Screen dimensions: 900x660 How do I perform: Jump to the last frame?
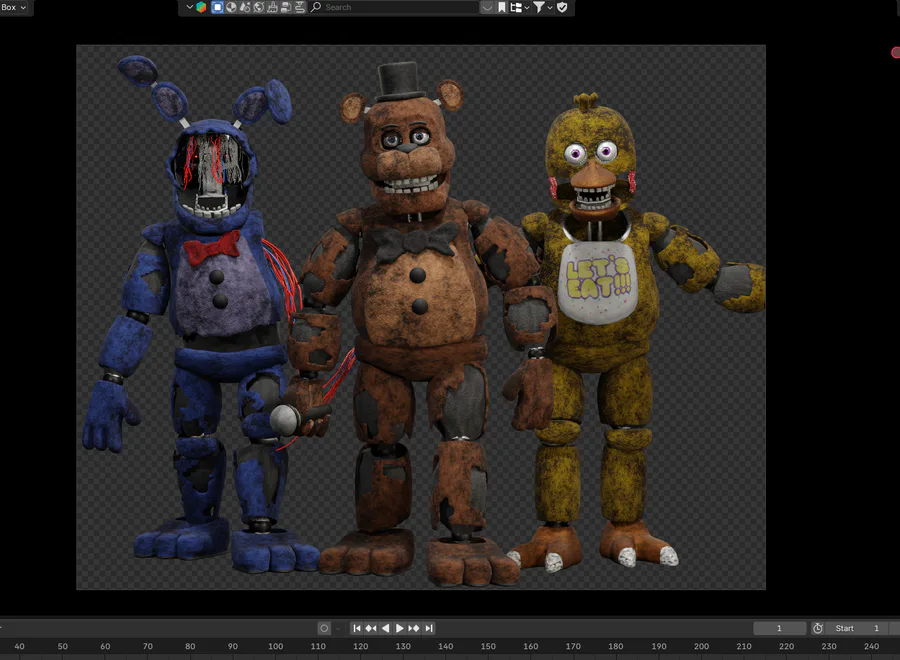(429, 628)
